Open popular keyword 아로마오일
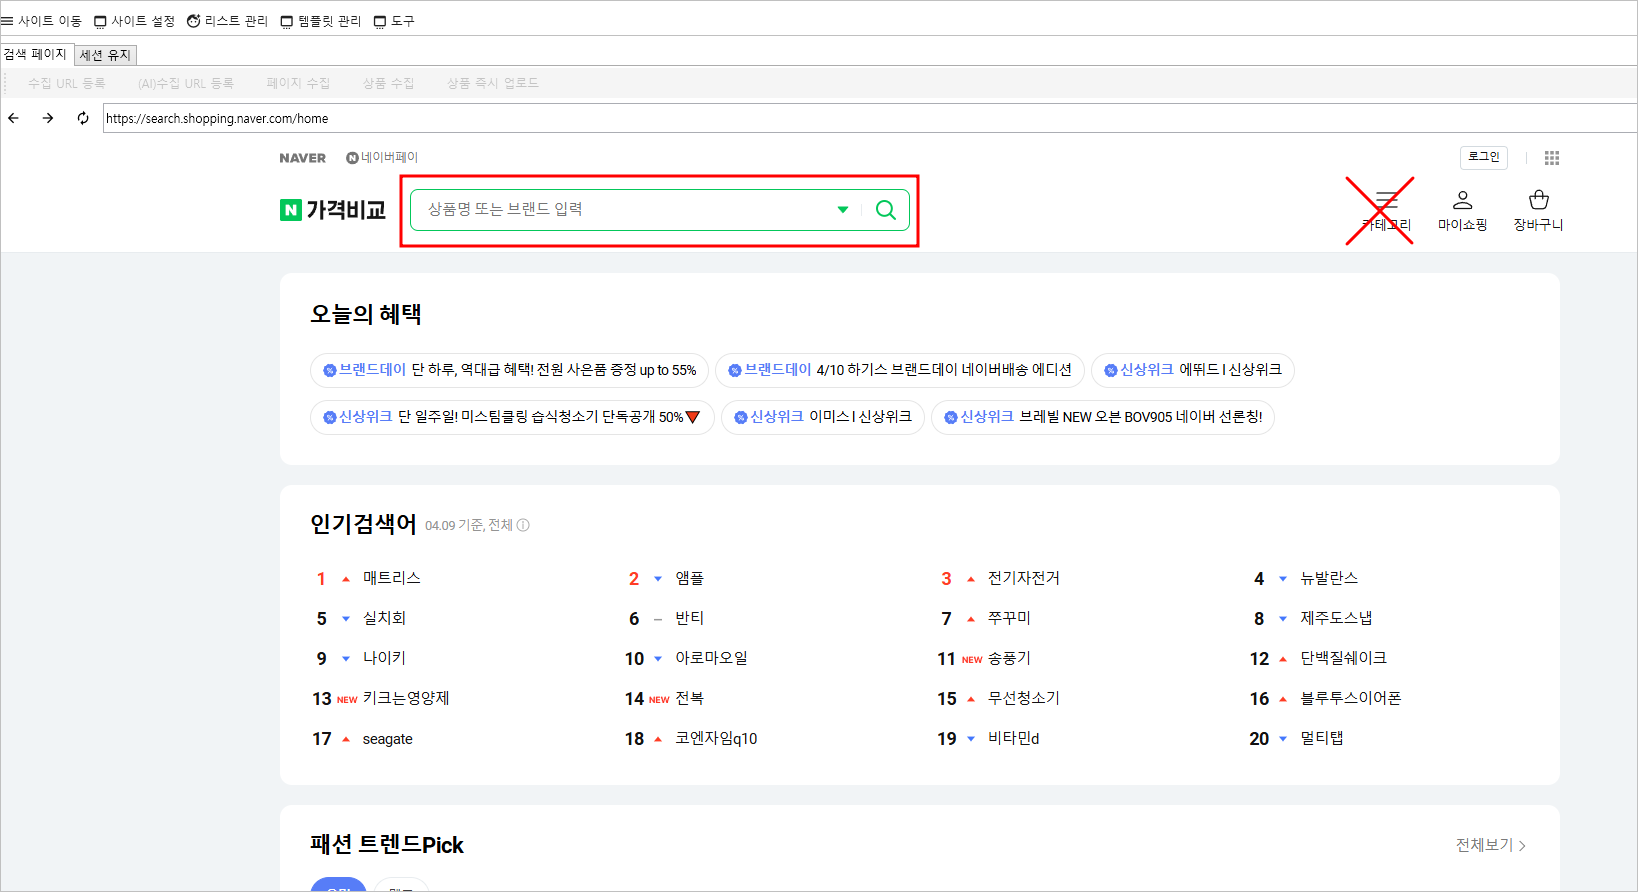Screen dimensions: 1638x892 (x=712, y=658)
